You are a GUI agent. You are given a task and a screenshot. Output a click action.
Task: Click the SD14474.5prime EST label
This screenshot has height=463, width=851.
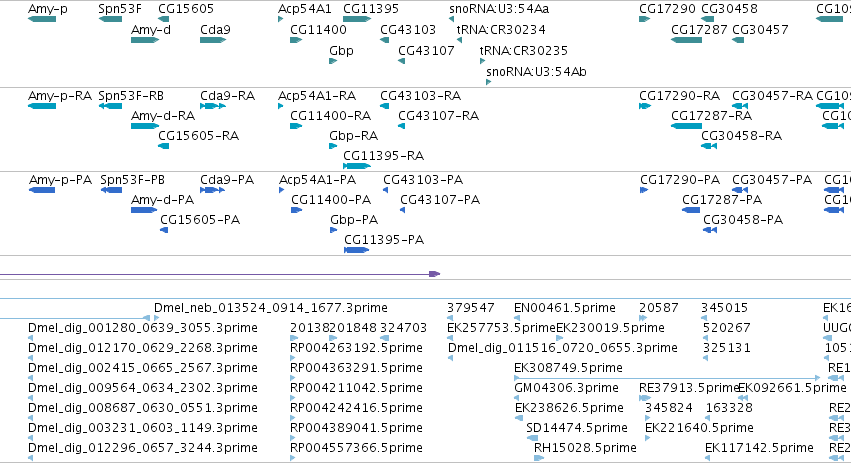point(577,428)
